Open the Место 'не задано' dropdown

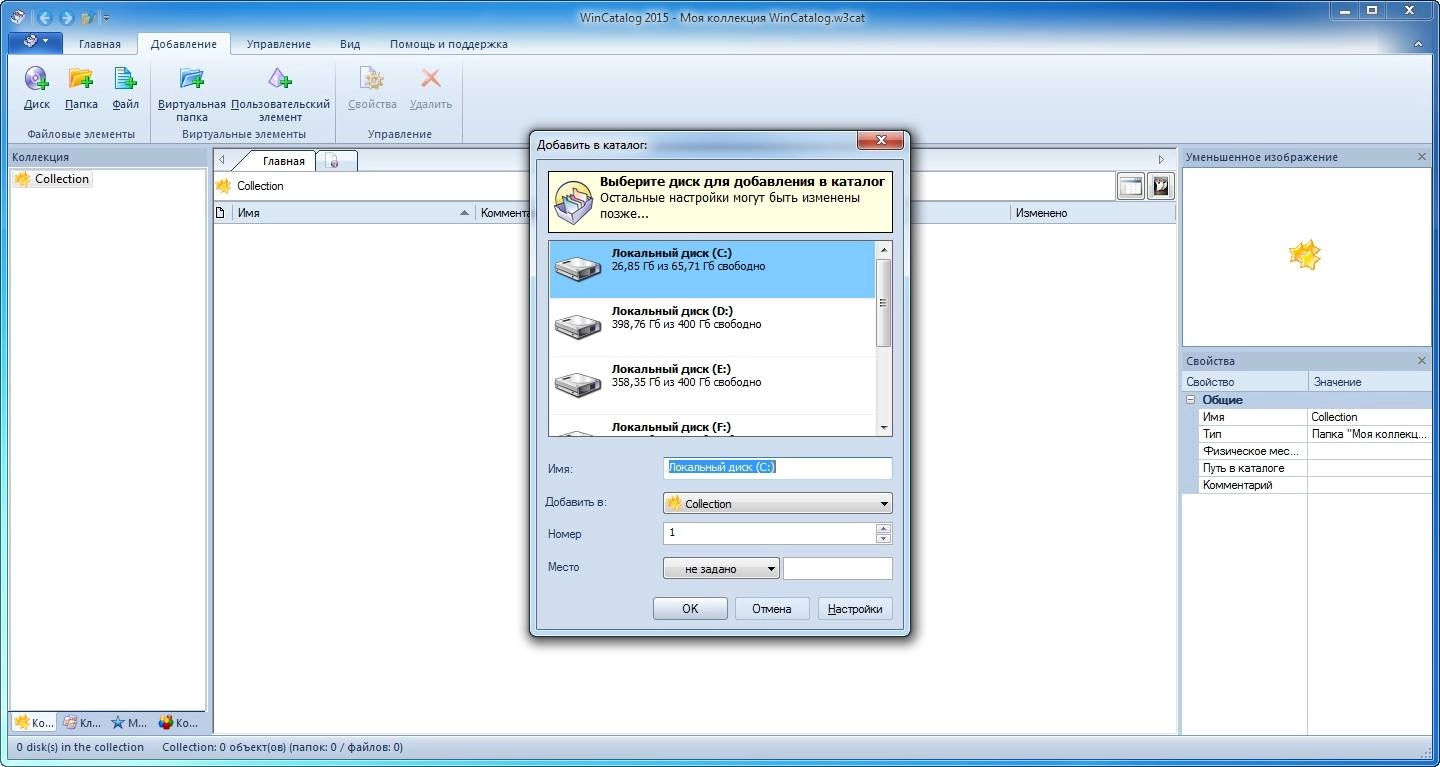(721, 569)
